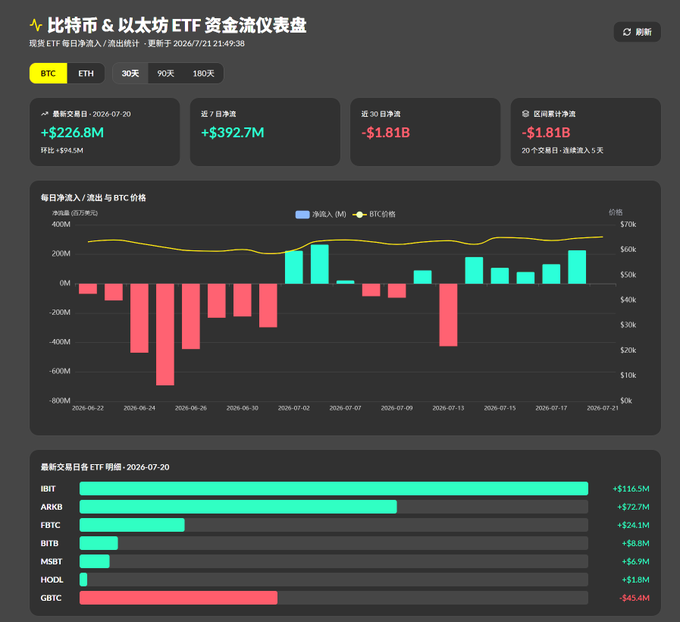Click the ARKB ticker label
Image resolution: width=680 pixels, height=622 pixels.
tap(52, 507)
